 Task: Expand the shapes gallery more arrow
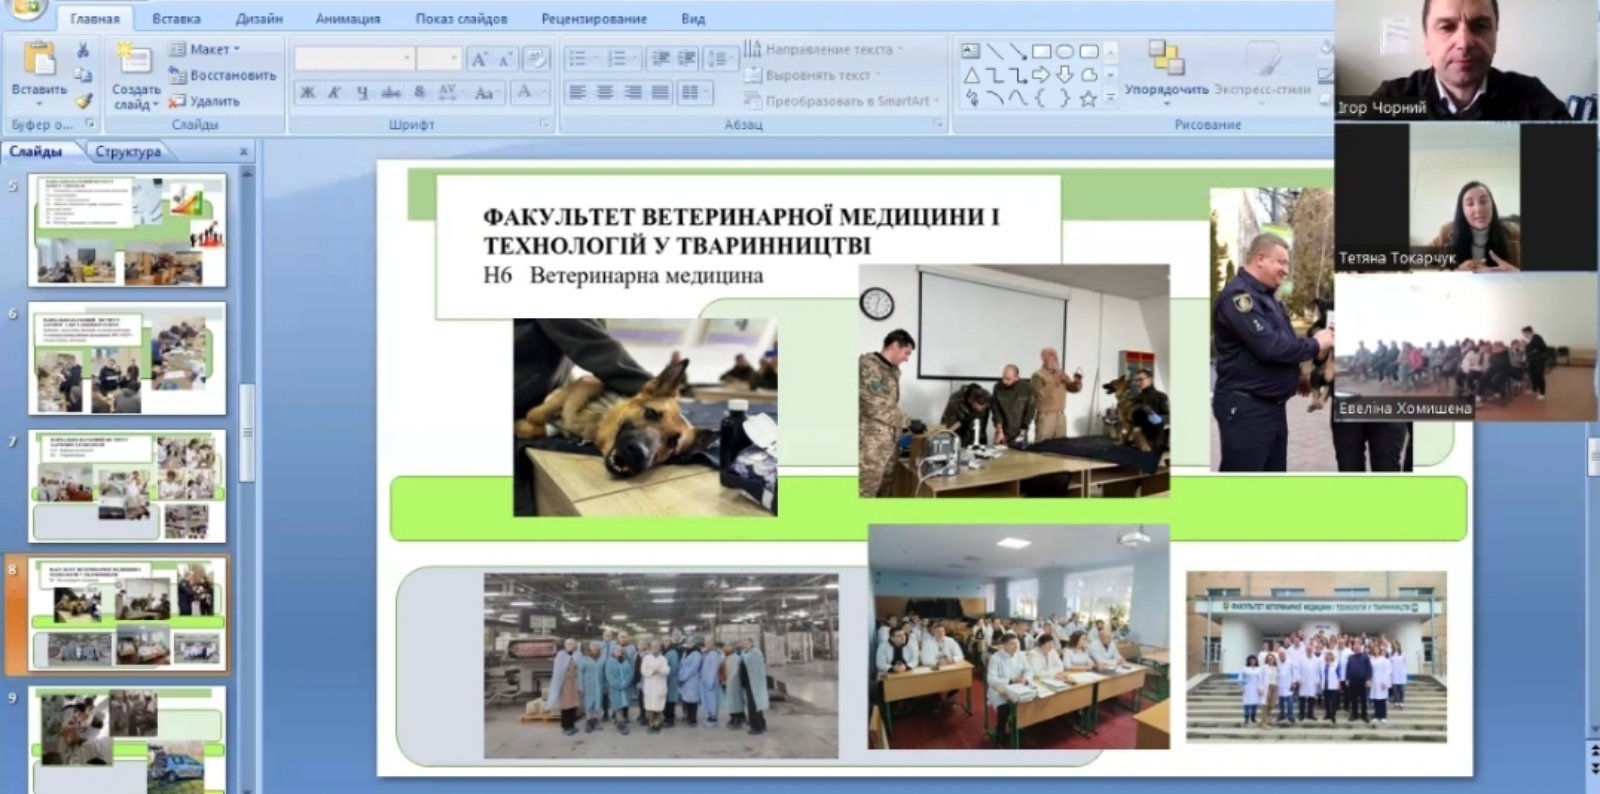(x=1111, y=99)
